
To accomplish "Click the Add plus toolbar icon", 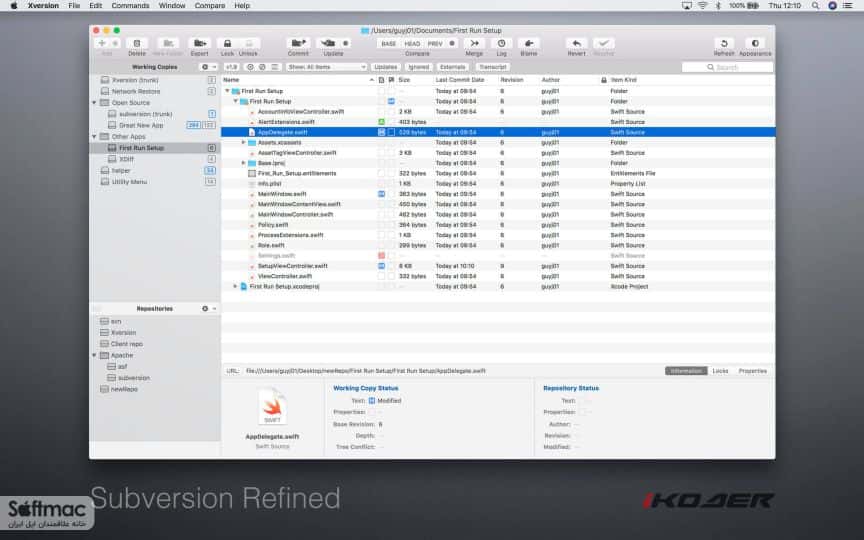I will click(x=102, y=43).
